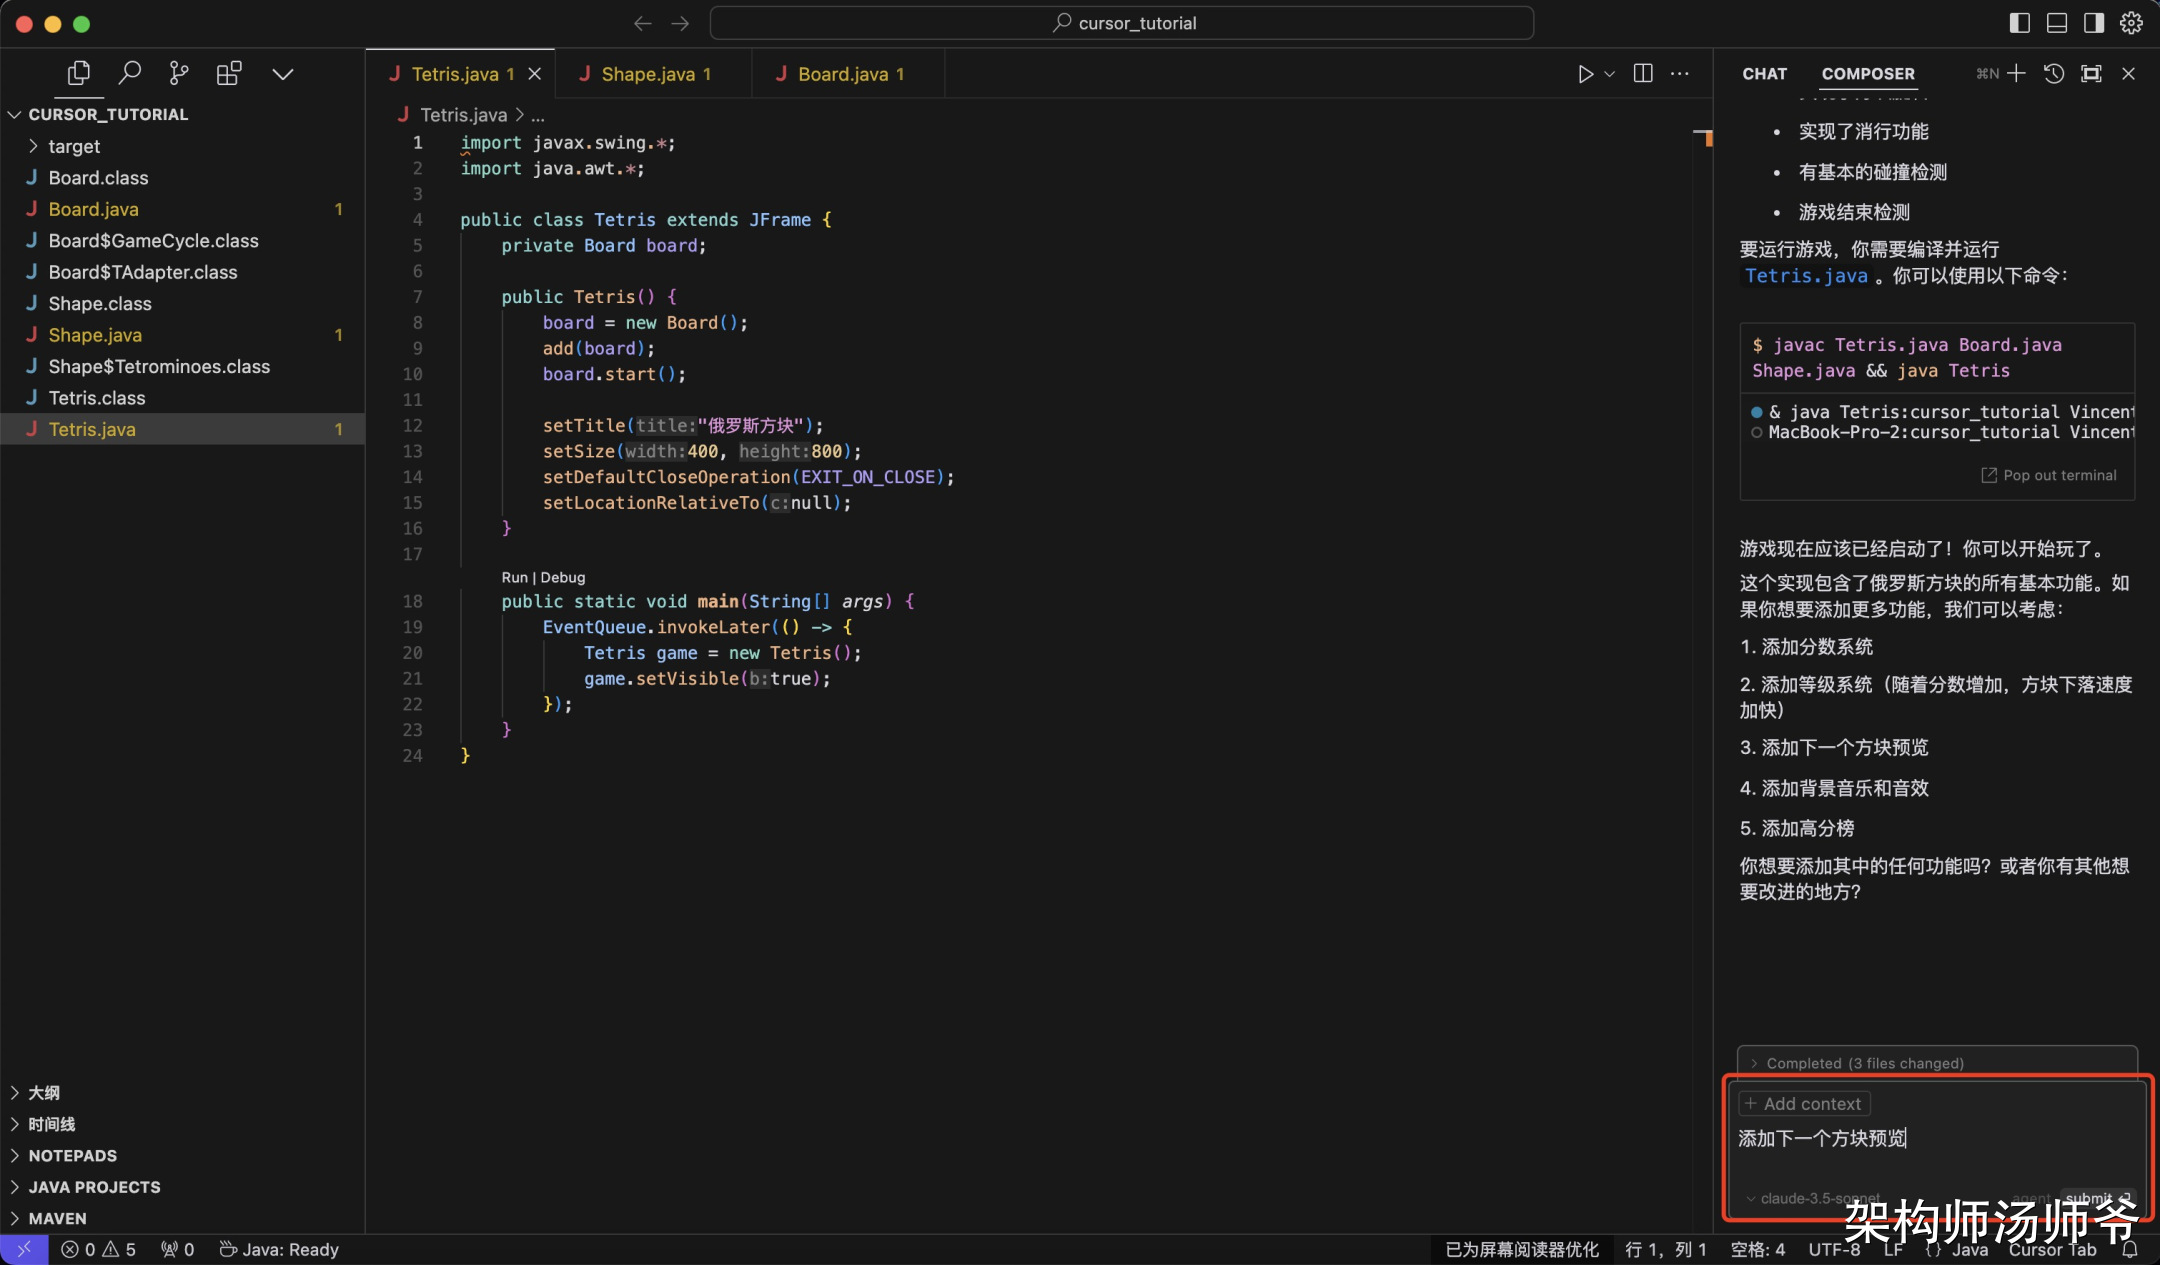Click the Add context button
2160x1265 pixels.
pos(1804,1104)
